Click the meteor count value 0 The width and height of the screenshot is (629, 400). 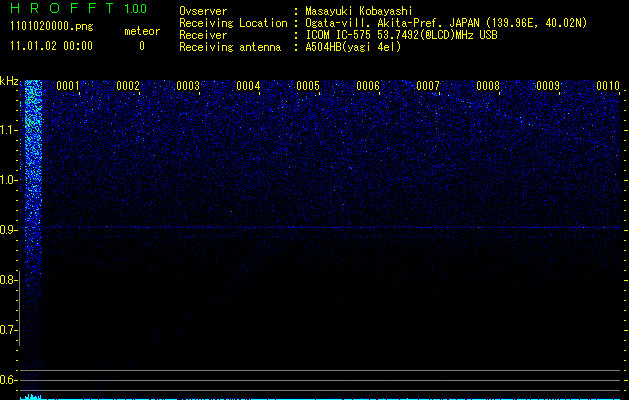point(142,46)
